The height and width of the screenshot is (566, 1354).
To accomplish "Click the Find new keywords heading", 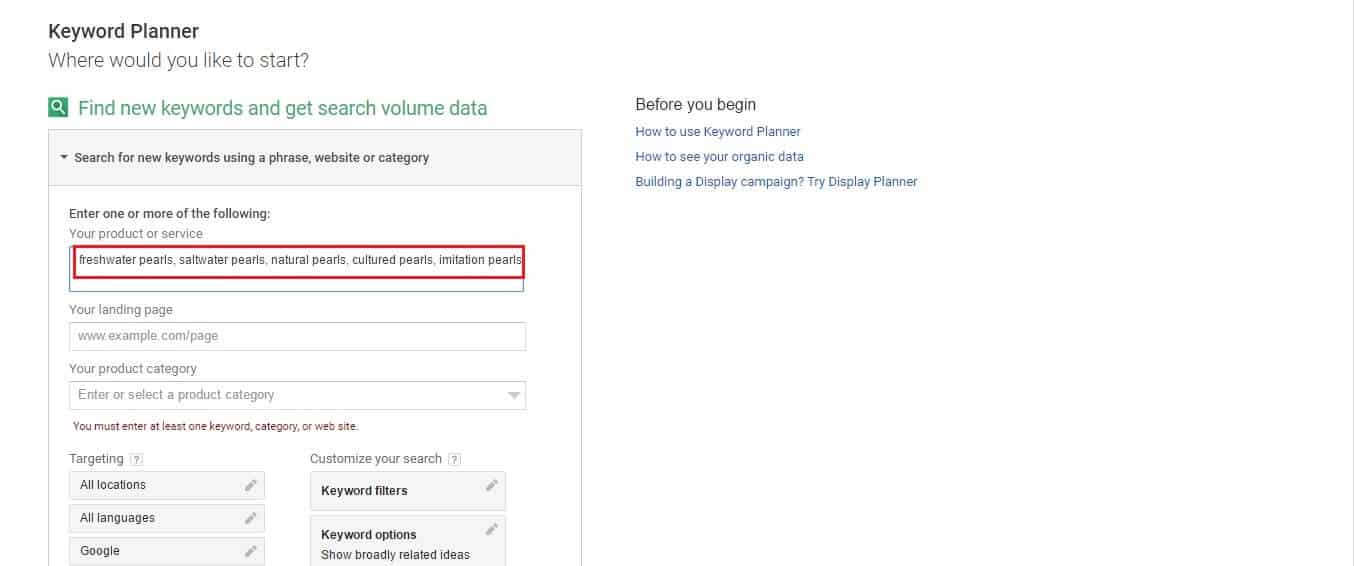I will point(282,108).
